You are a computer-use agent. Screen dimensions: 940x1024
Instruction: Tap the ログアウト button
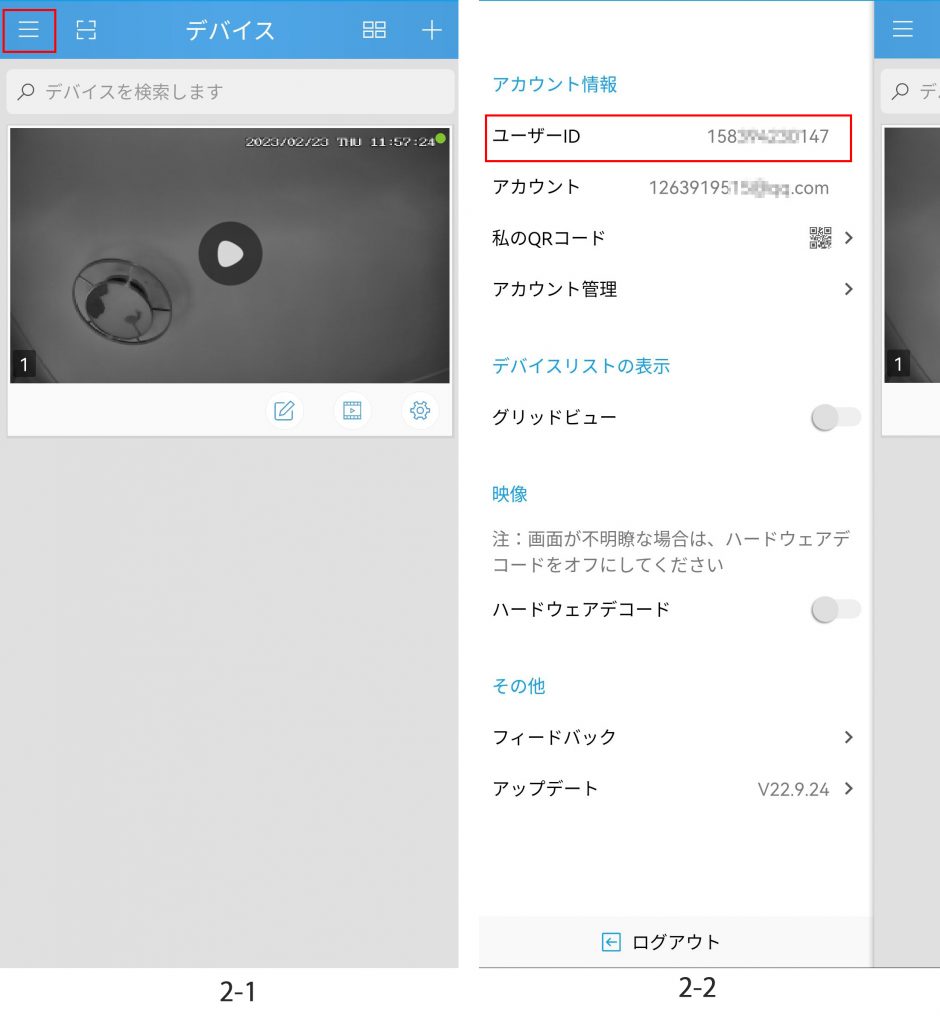tap(675, 942)
